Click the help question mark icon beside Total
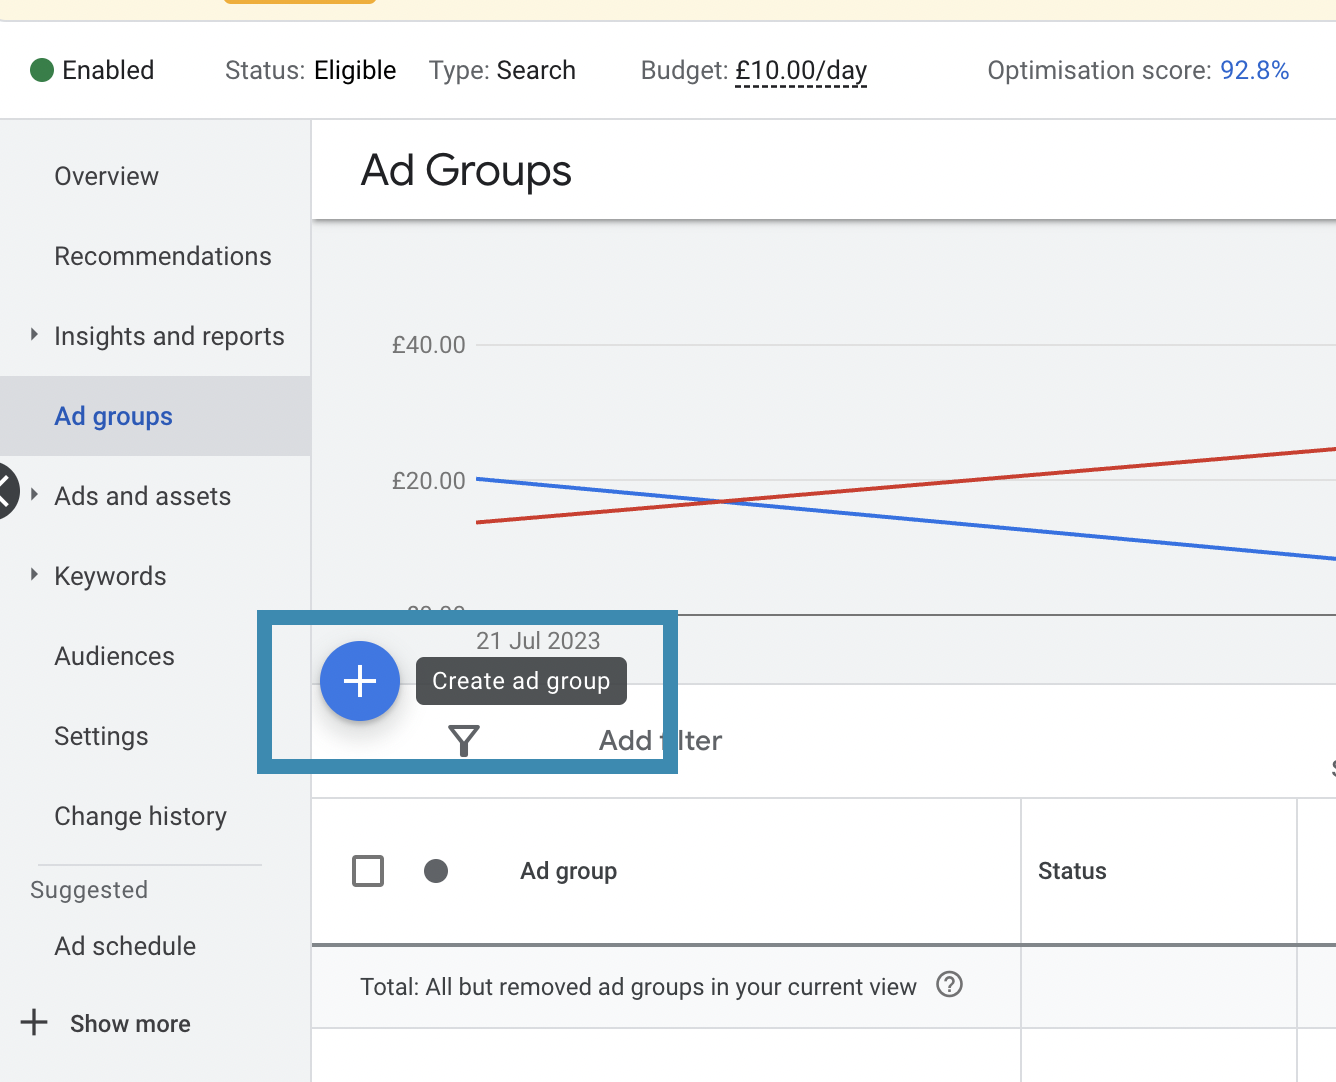 [949, 985]
